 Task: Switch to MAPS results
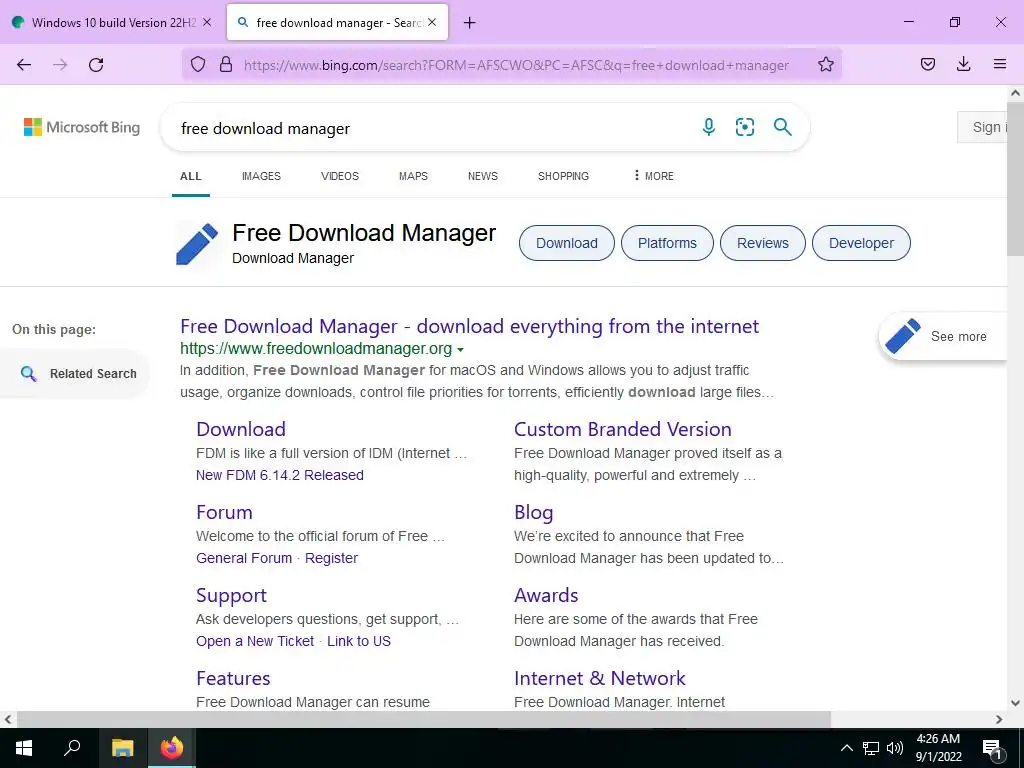pyautogui.click(x=413, y=176)
